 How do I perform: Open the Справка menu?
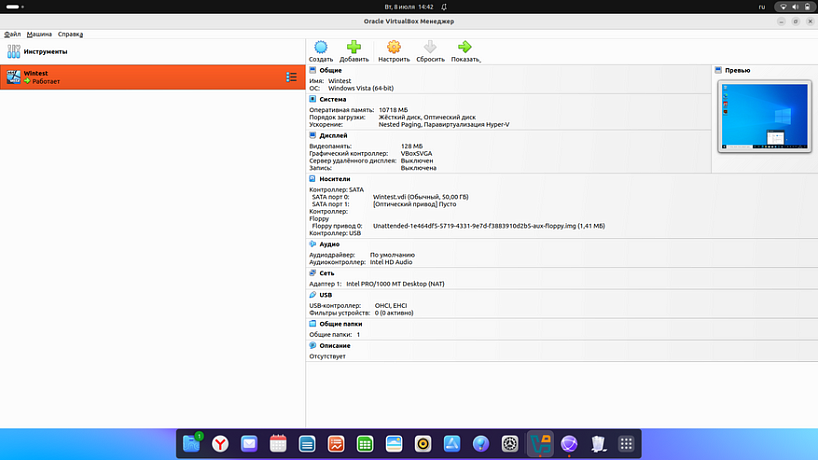point(70,34)
